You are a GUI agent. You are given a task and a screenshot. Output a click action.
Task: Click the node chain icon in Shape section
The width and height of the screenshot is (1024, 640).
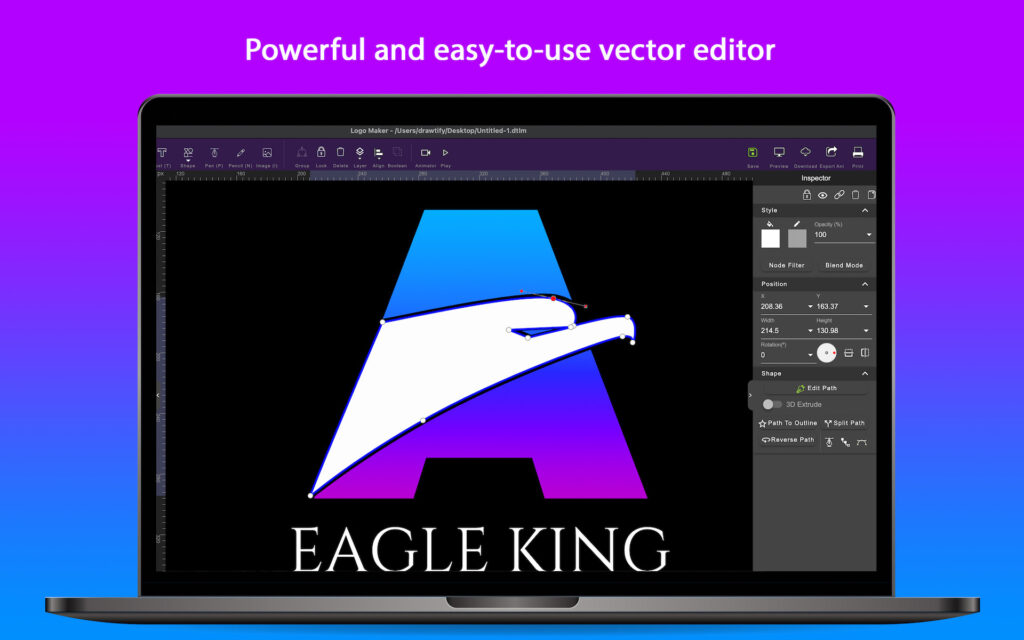[845, 442]
